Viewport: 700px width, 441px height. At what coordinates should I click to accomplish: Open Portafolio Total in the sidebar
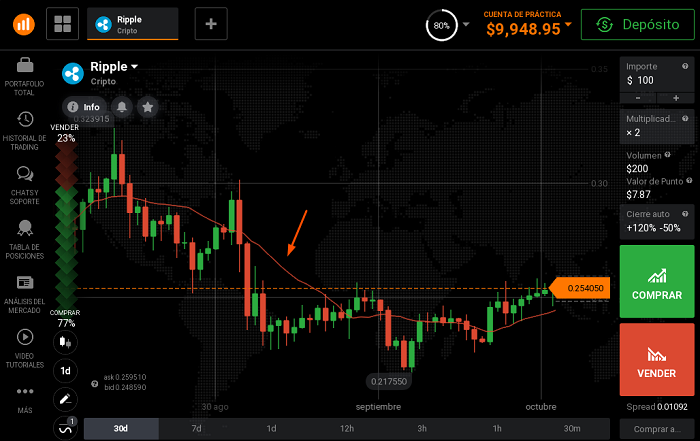click(x=25, y=77)
